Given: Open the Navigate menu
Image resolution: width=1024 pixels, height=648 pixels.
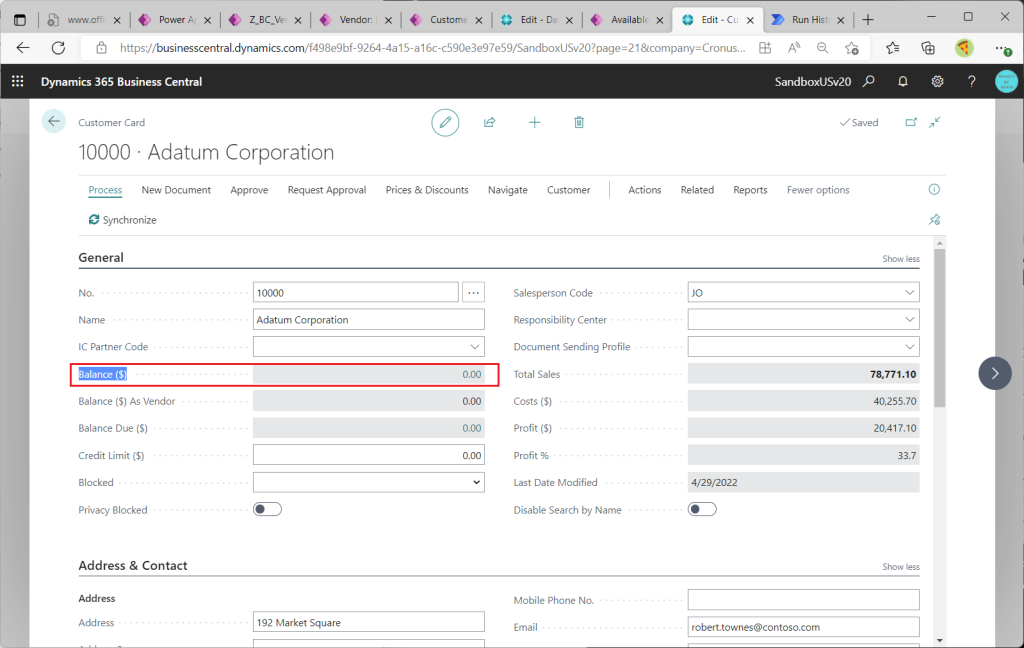Looking at the screenshot, I should point(507,189).
